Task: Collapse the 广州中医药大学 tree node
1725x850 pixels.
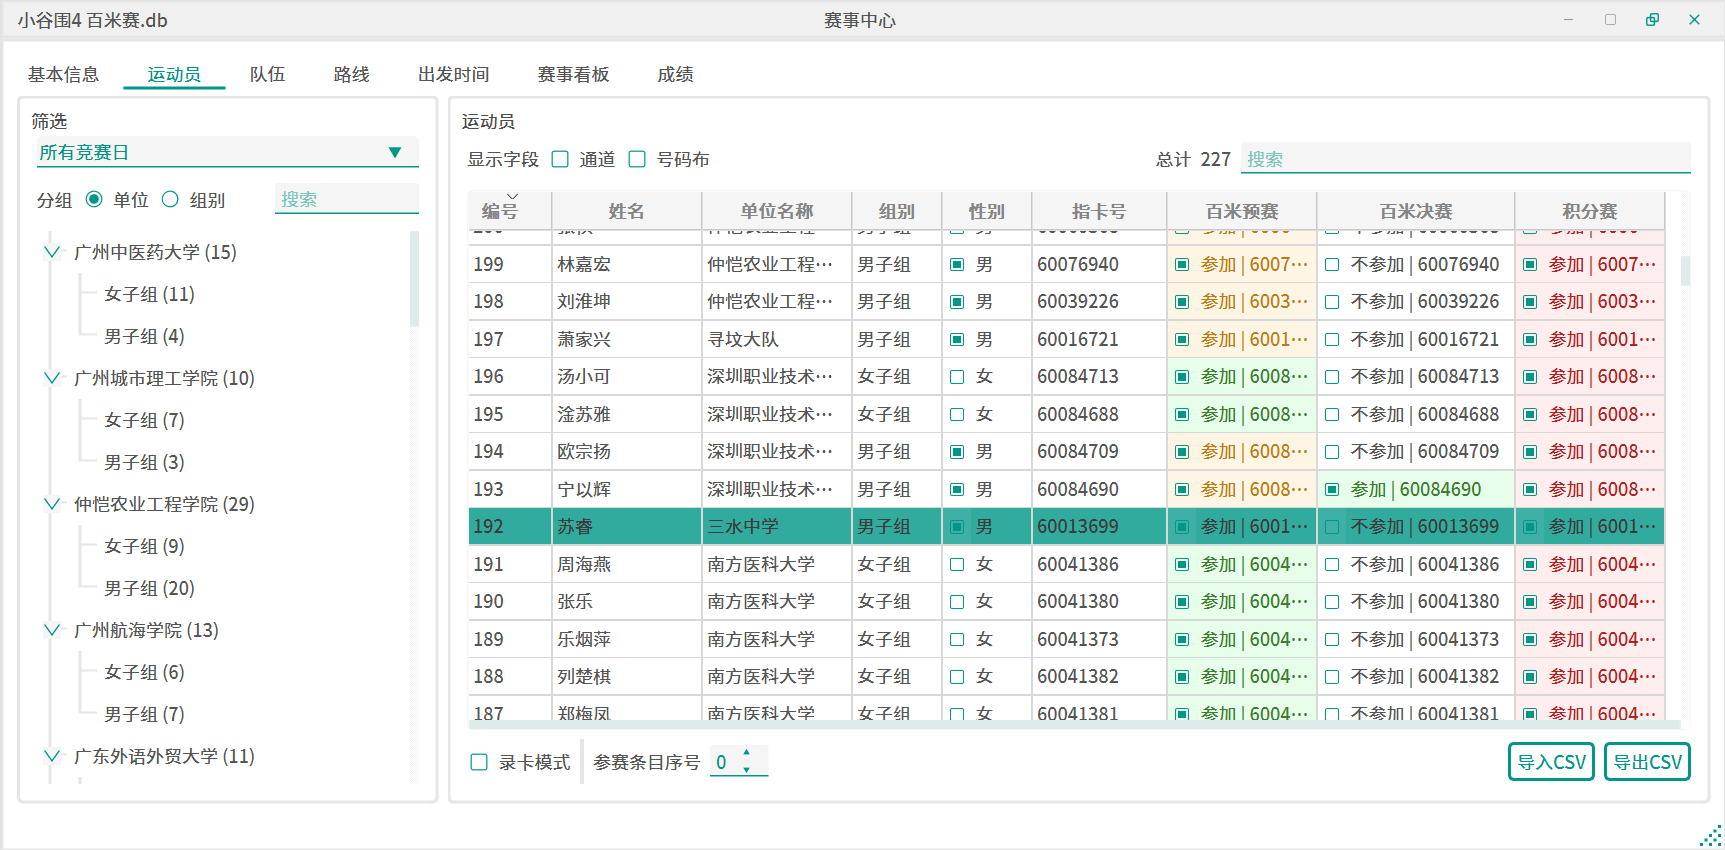Action: (x=52, y=252)
